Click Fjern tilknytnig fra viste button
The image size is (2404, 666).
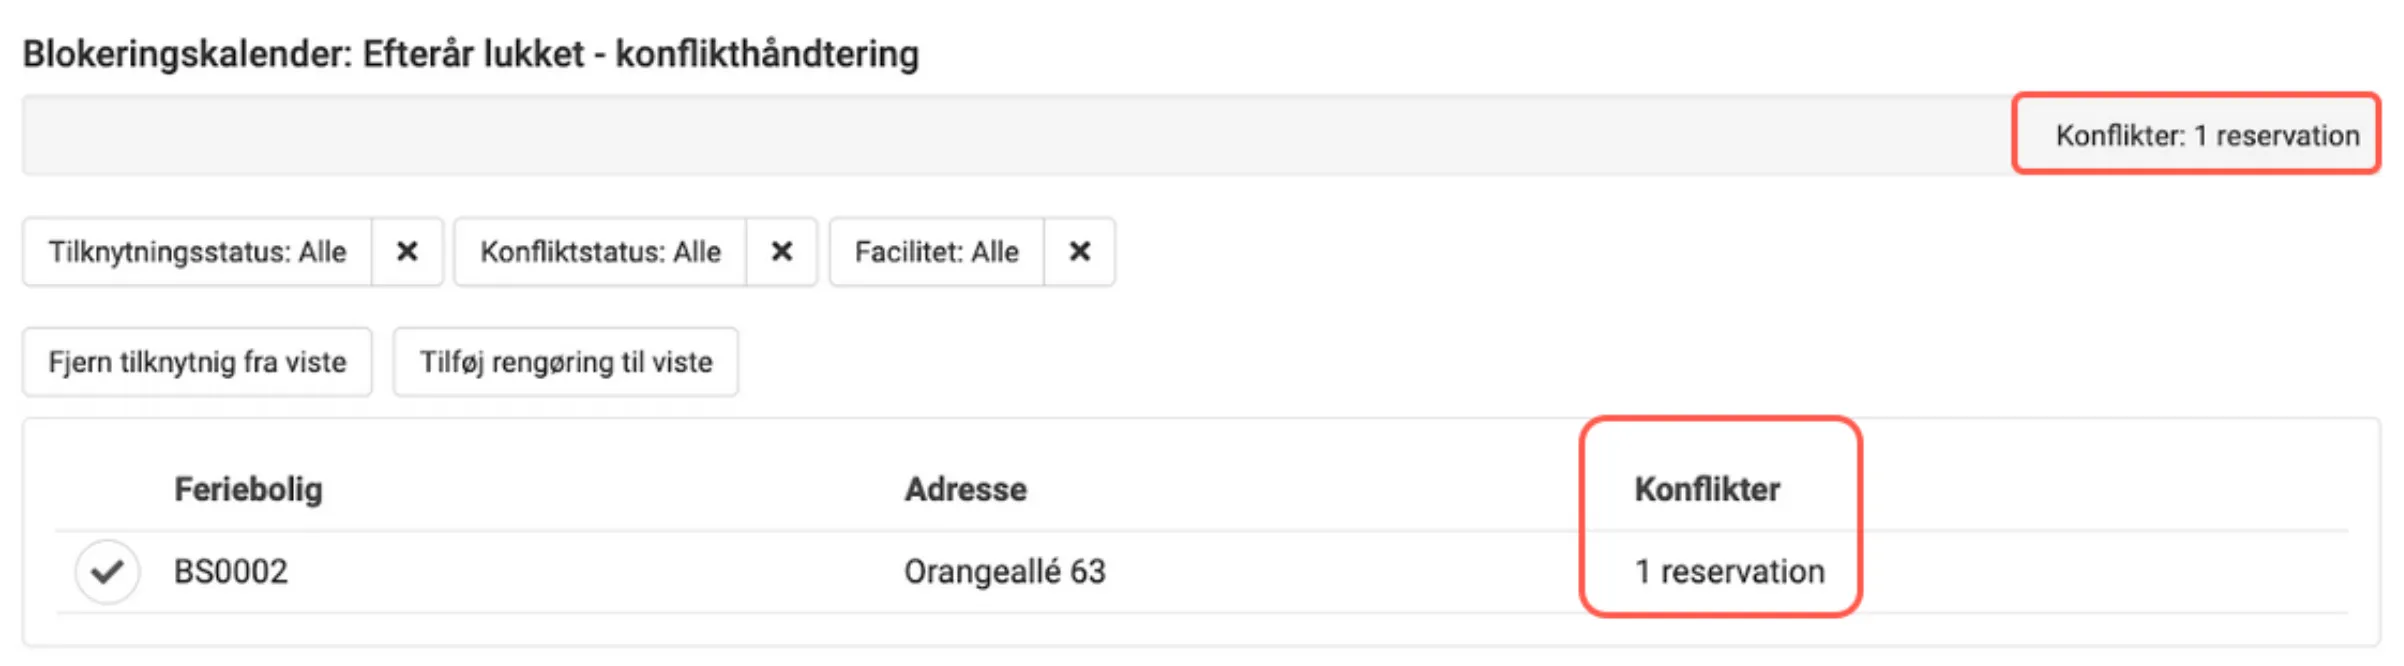(x=198, y=362)
